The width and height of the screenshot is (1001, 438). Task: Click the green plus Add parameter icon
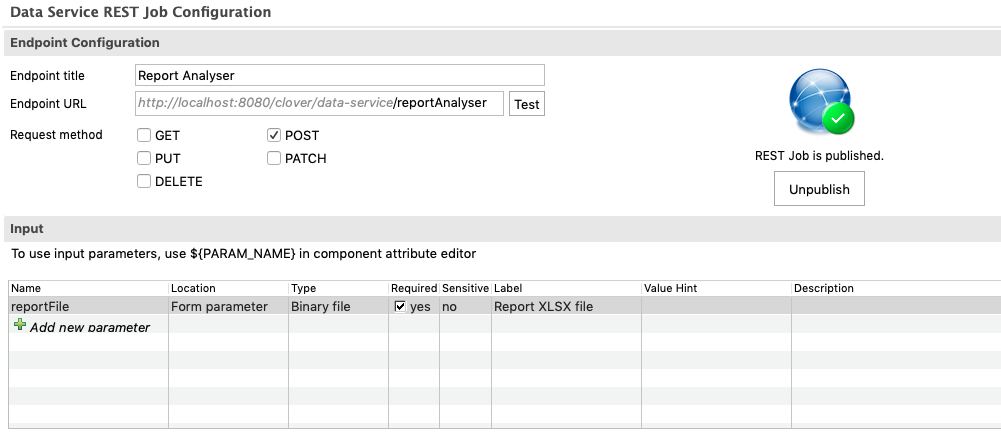tap(20, 326)
